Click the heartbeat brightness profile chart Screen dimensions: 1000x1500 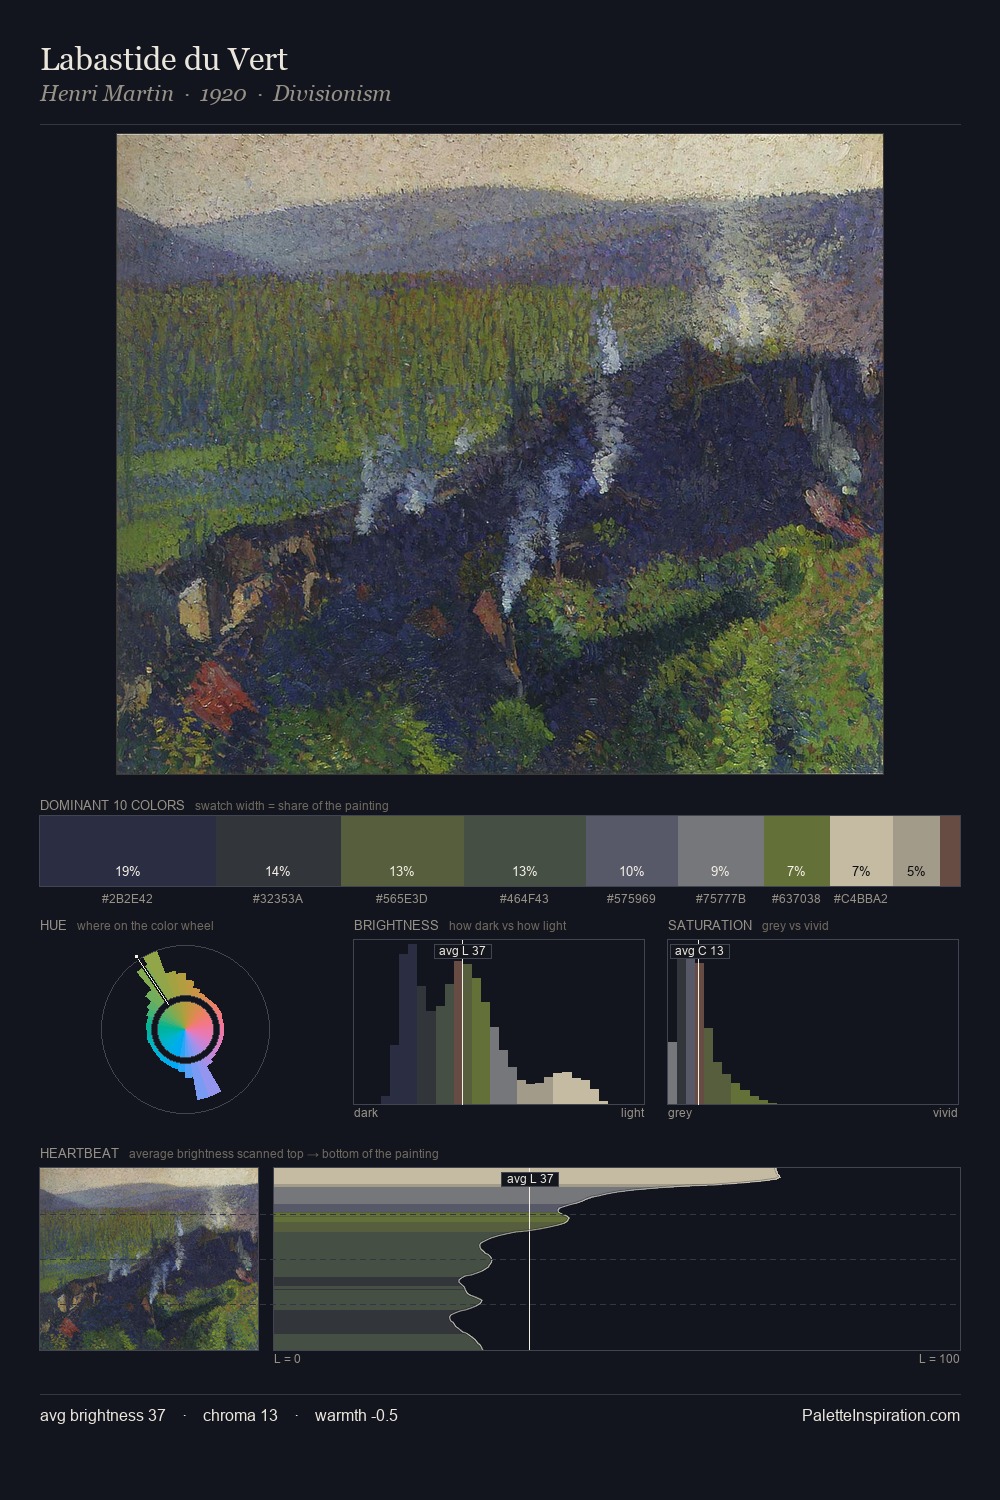(x=617, y=1259)
